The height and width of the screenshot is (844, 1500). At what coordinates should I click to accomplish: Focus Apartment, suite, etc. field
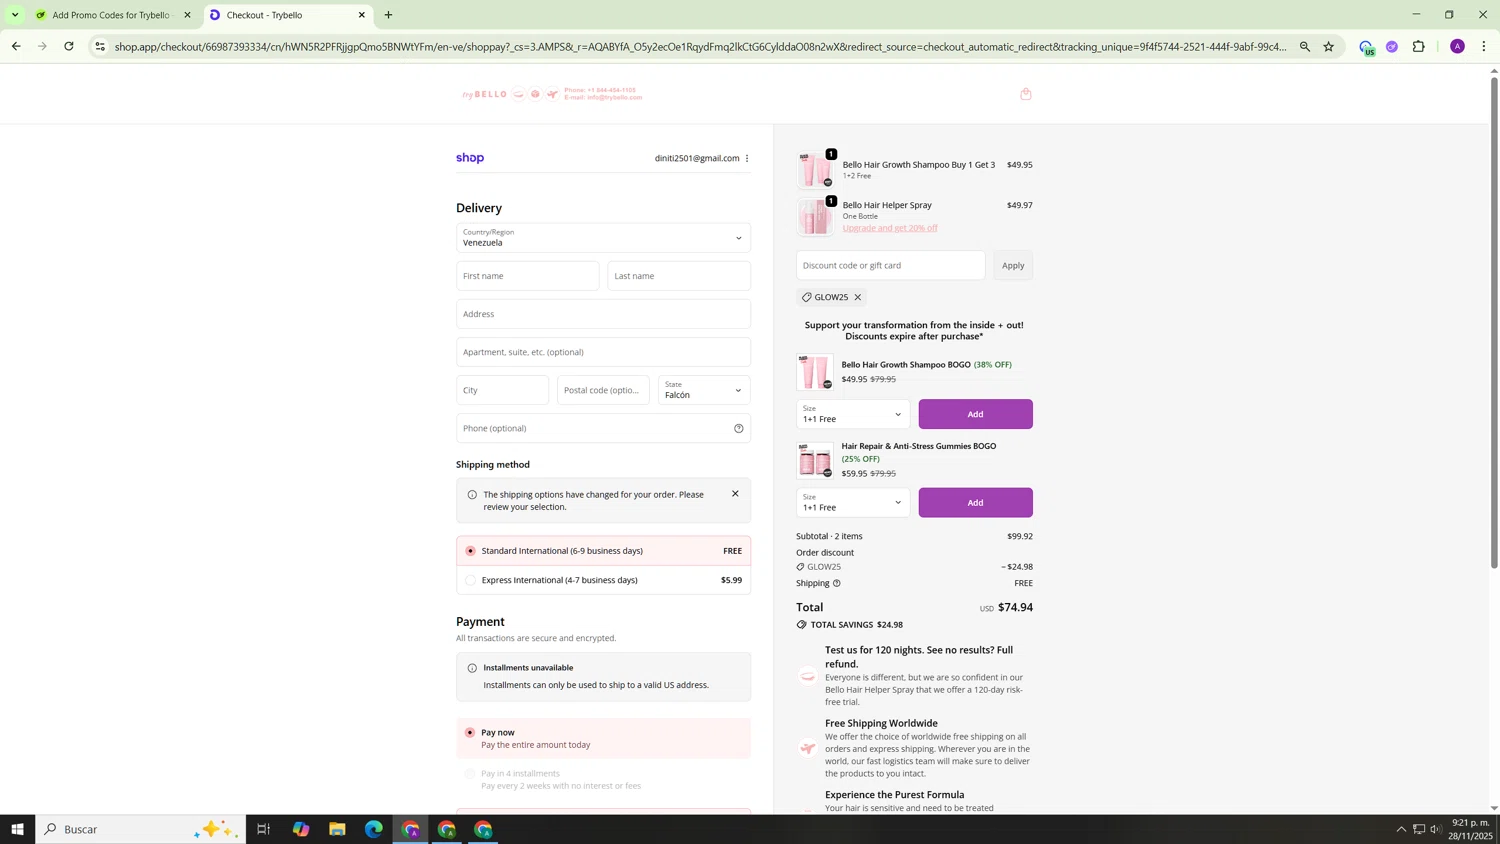(603, 352)
